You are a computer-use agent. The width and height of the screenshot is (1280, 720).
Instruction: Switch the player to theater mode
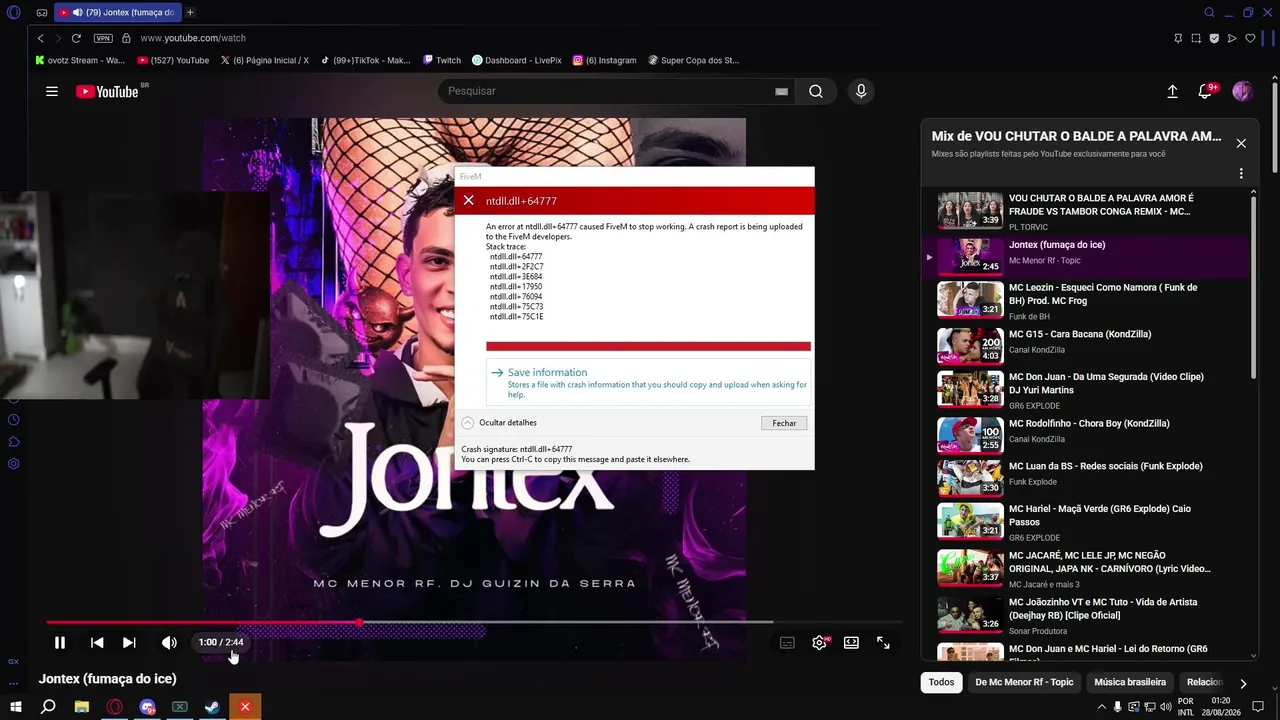pyautogui.click(x=851, y=643)
